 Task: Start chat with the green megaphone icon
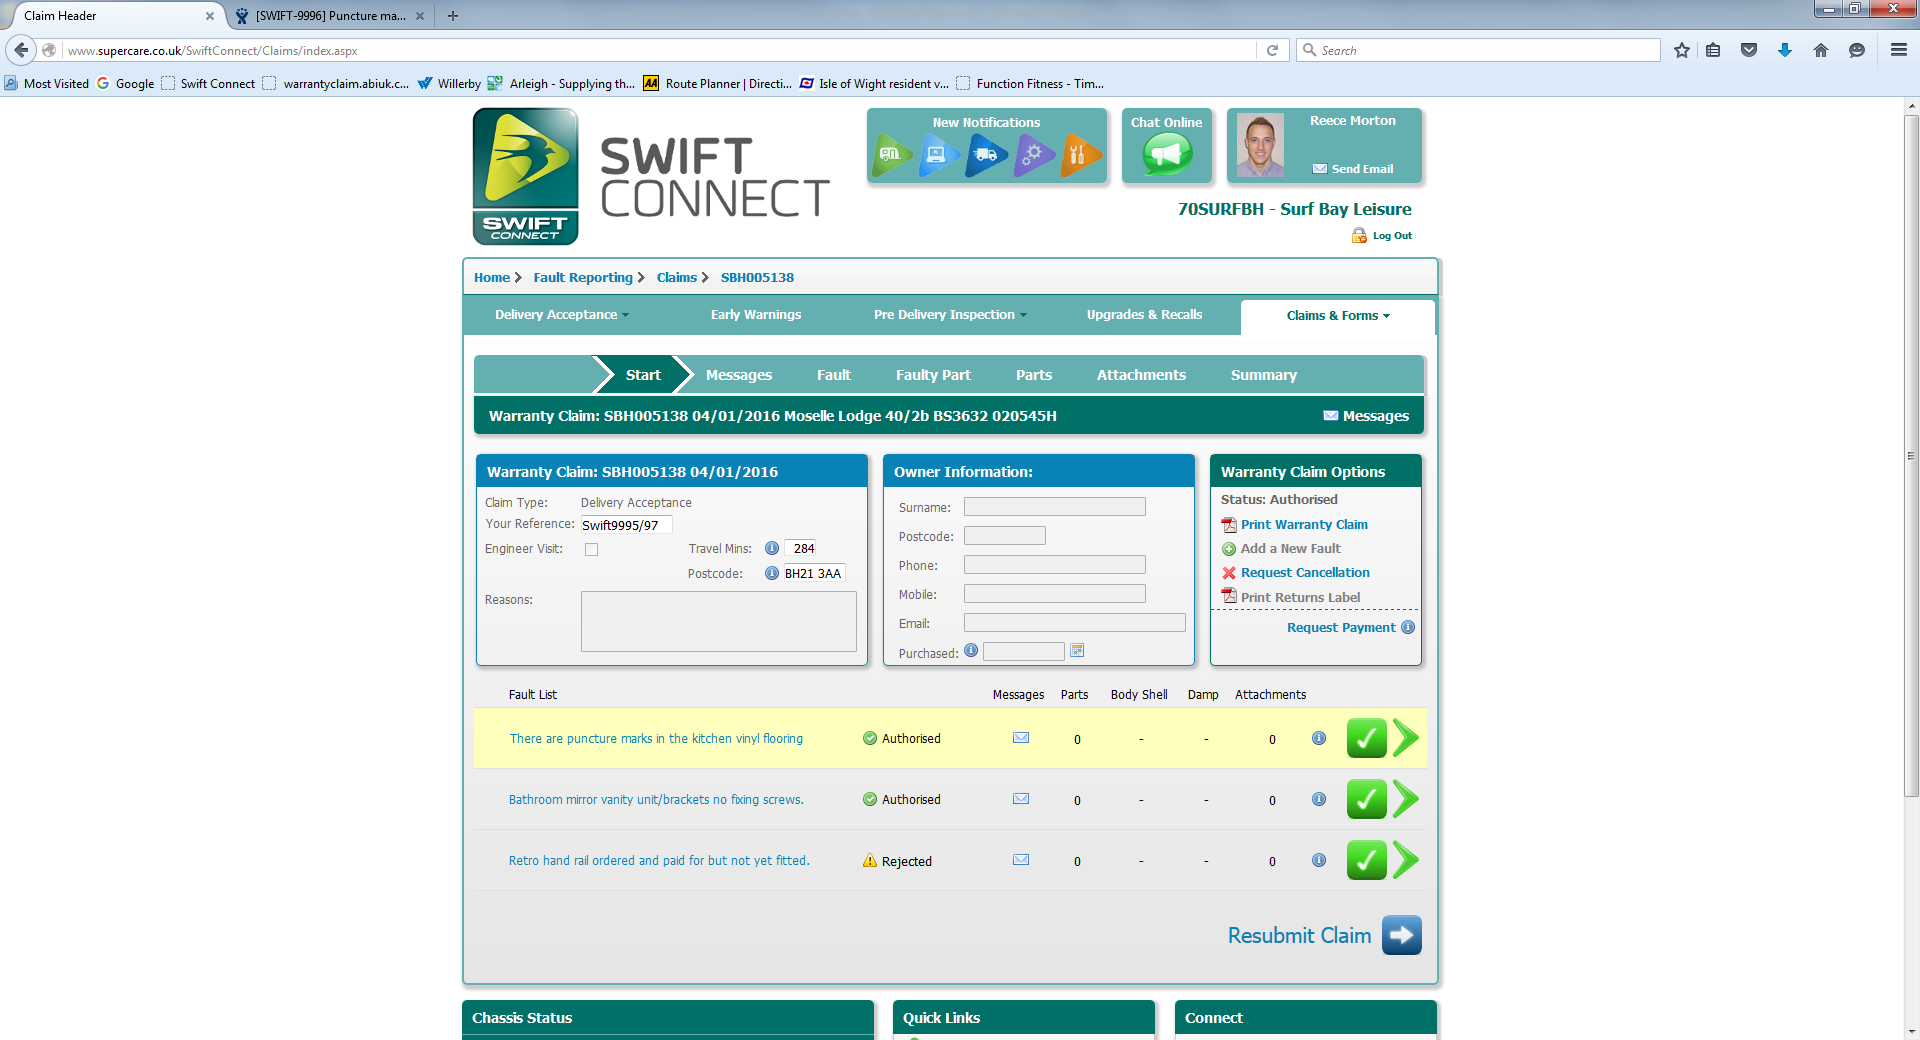click(1167, 154)
